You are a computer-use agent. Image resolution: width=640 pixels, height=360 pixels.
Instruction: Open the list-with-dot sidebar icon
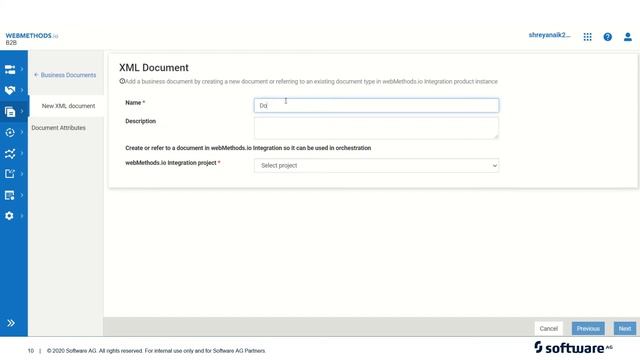[x=10, y=195]
